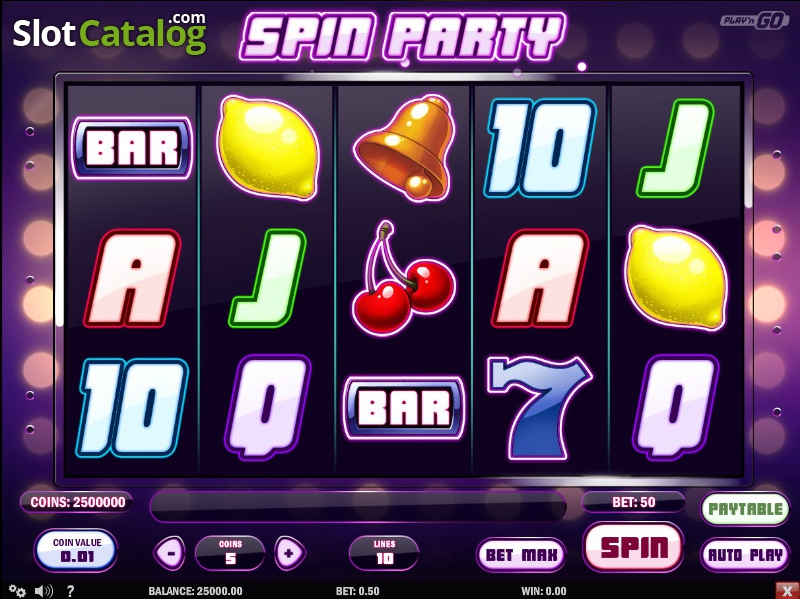Open the Paytable
Image resolution: width=800 pixels, height=599 pixels.
(x=745, y=509)
